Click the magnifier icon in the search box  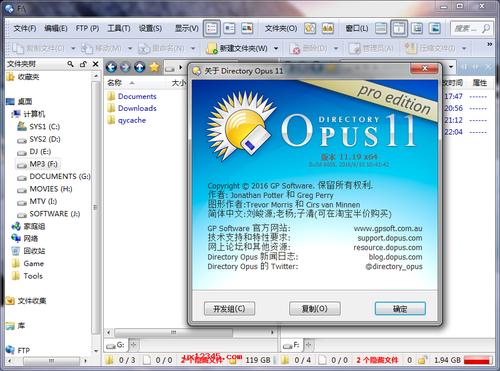486,29
